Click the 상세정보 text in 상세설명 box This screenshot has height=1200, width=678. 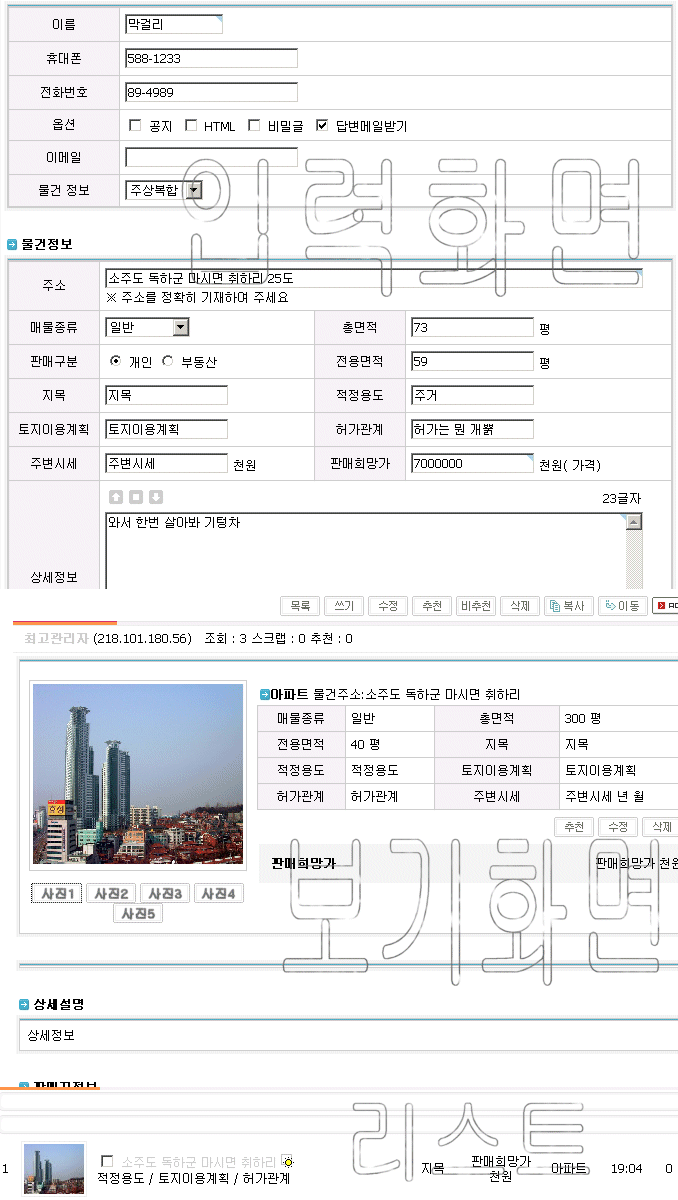[50, 1035]
